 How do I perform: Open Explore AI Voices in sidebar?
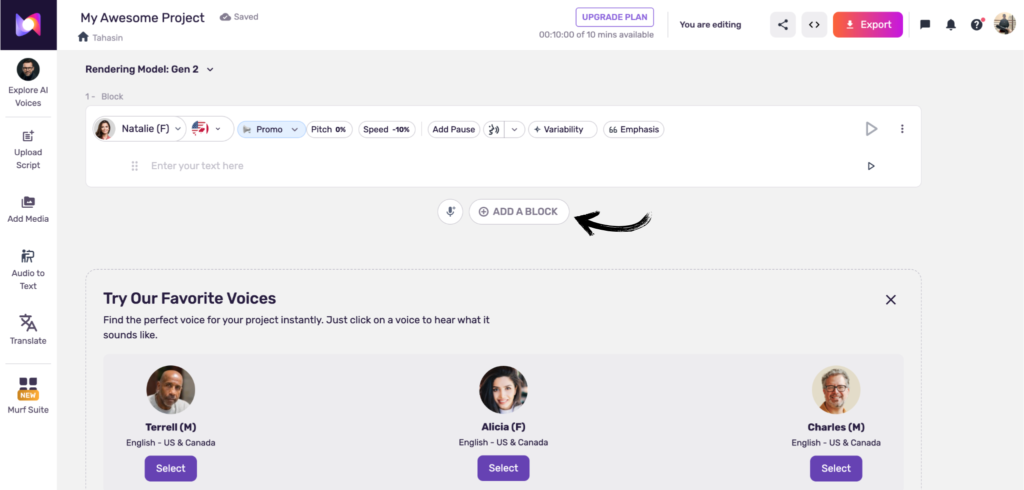click(x=28, y=82)
